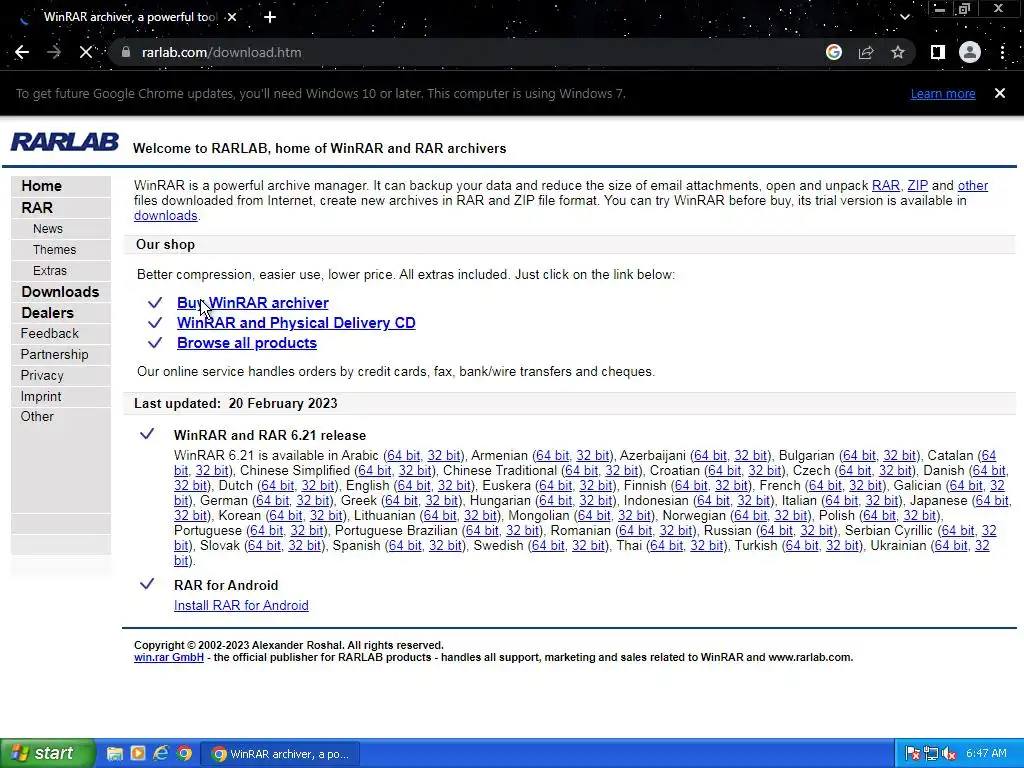This screenshot has height=768, width=1024.
Task: Click the address bar URL
Action: (x=221, y=52)
